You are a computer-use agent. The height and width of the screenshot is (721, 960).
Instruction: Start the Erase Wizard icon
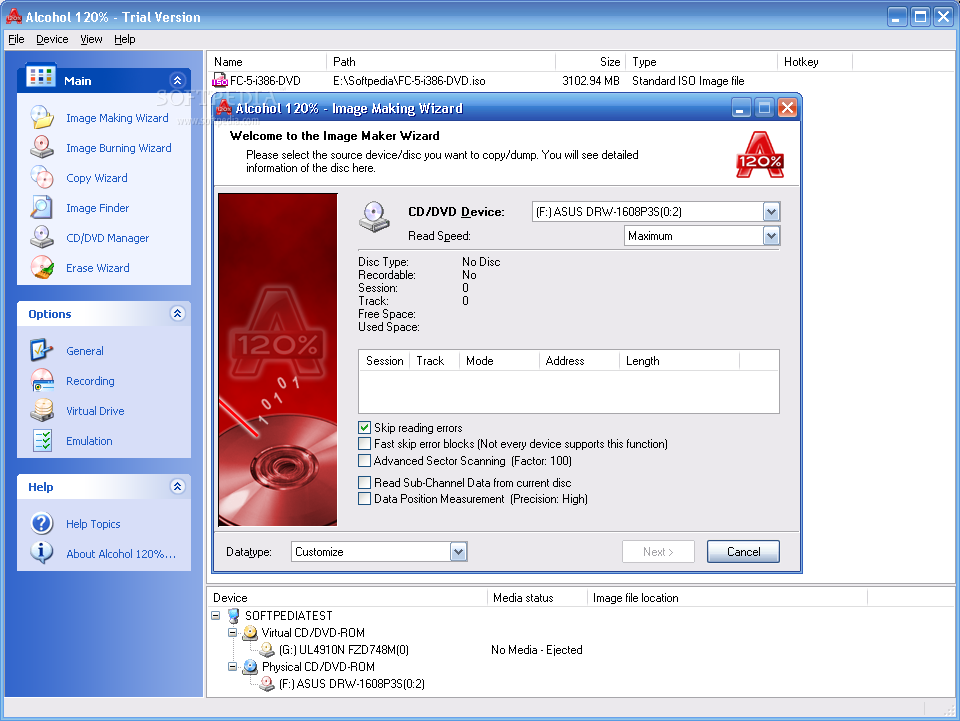[x=42, y=268]
